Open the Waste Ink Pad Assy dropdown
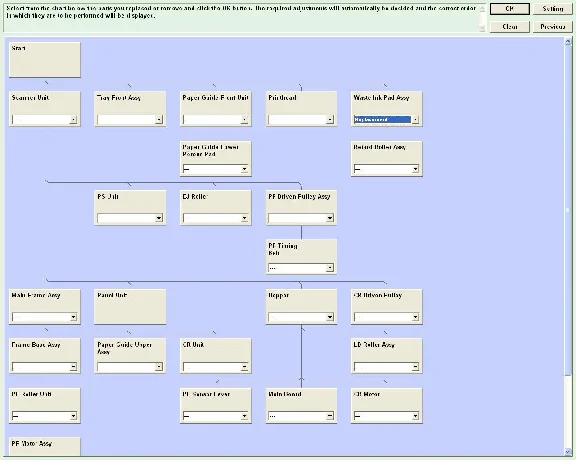This screenshot has height=460, width=576. pos(386,119)
